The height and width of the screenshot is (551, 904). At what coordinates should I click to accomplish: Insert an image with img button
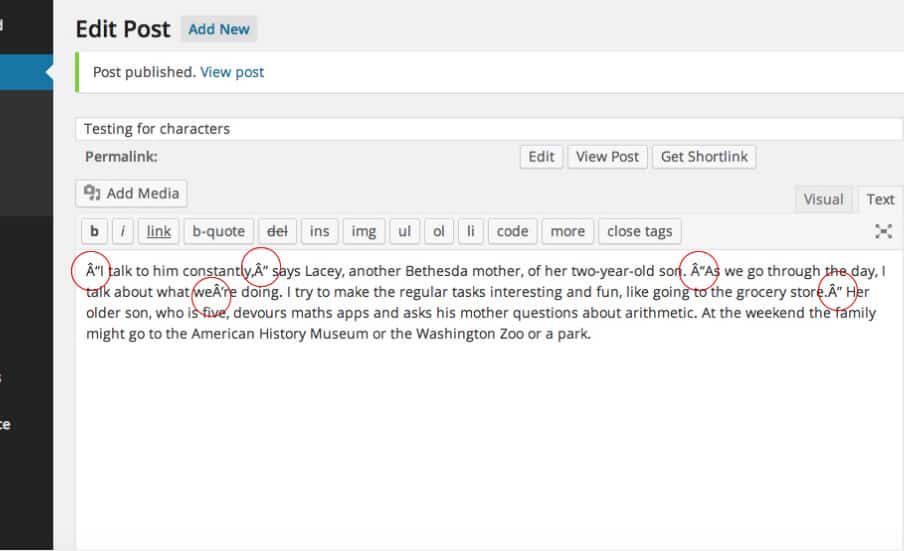[x=364, y=231]
